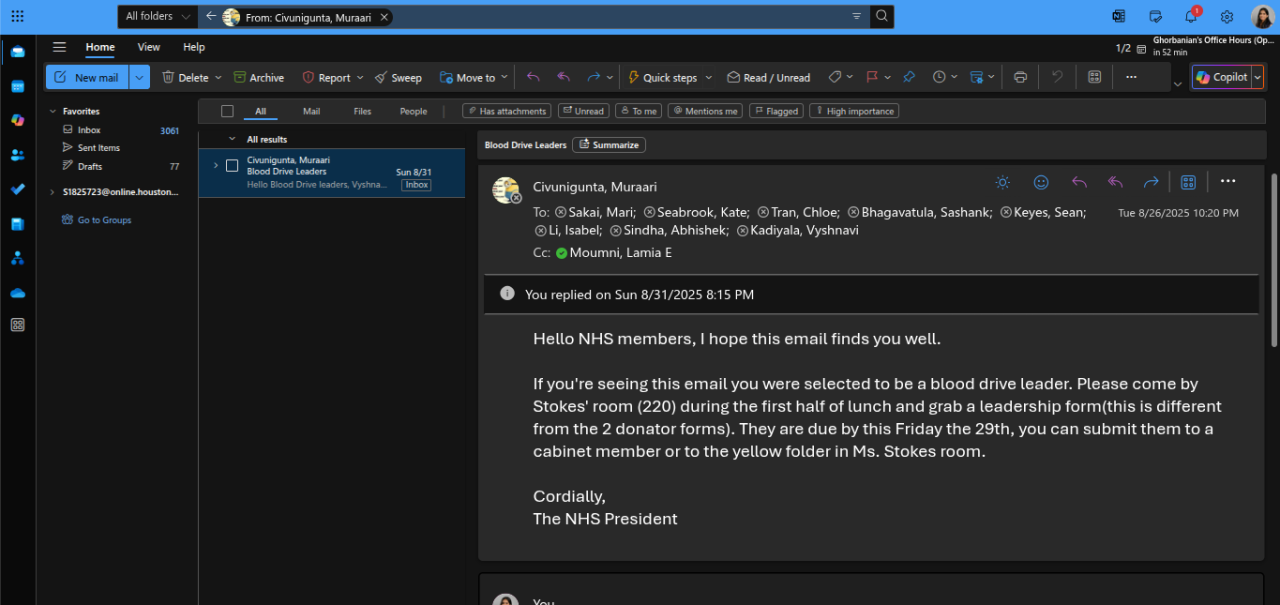
Task: Remove the From: Civunigunta, Muraari search chip
Action: coord(384,17)
